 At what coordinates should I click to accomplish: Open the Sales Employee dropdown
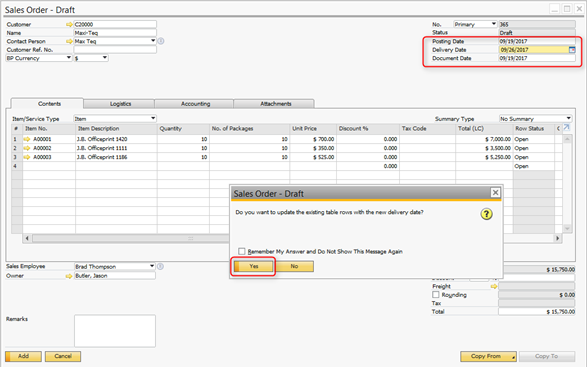pyautogui.click(x=152, y=266)
